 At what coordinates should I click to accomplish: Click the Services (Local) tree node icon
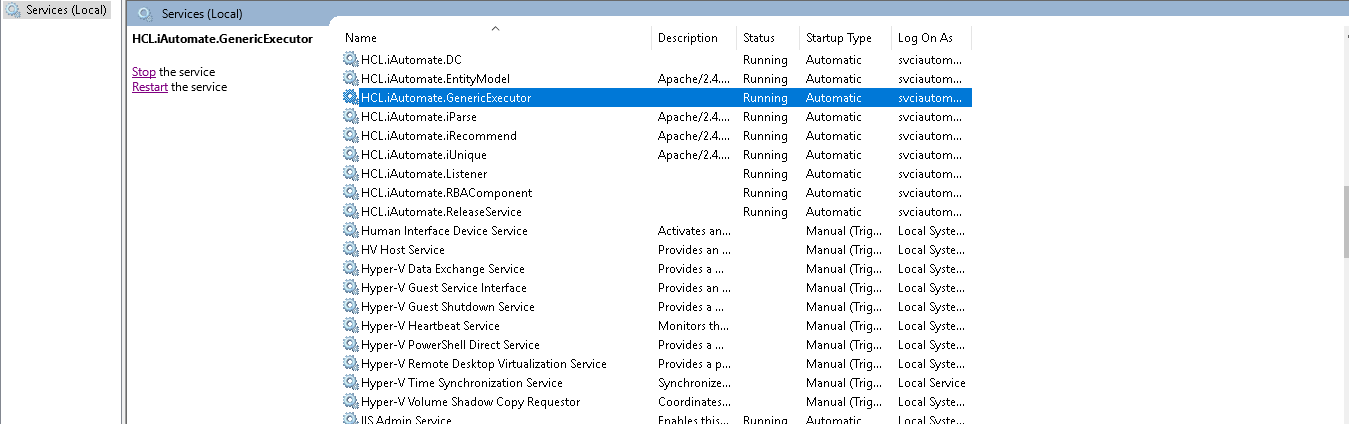pos(14,10)
